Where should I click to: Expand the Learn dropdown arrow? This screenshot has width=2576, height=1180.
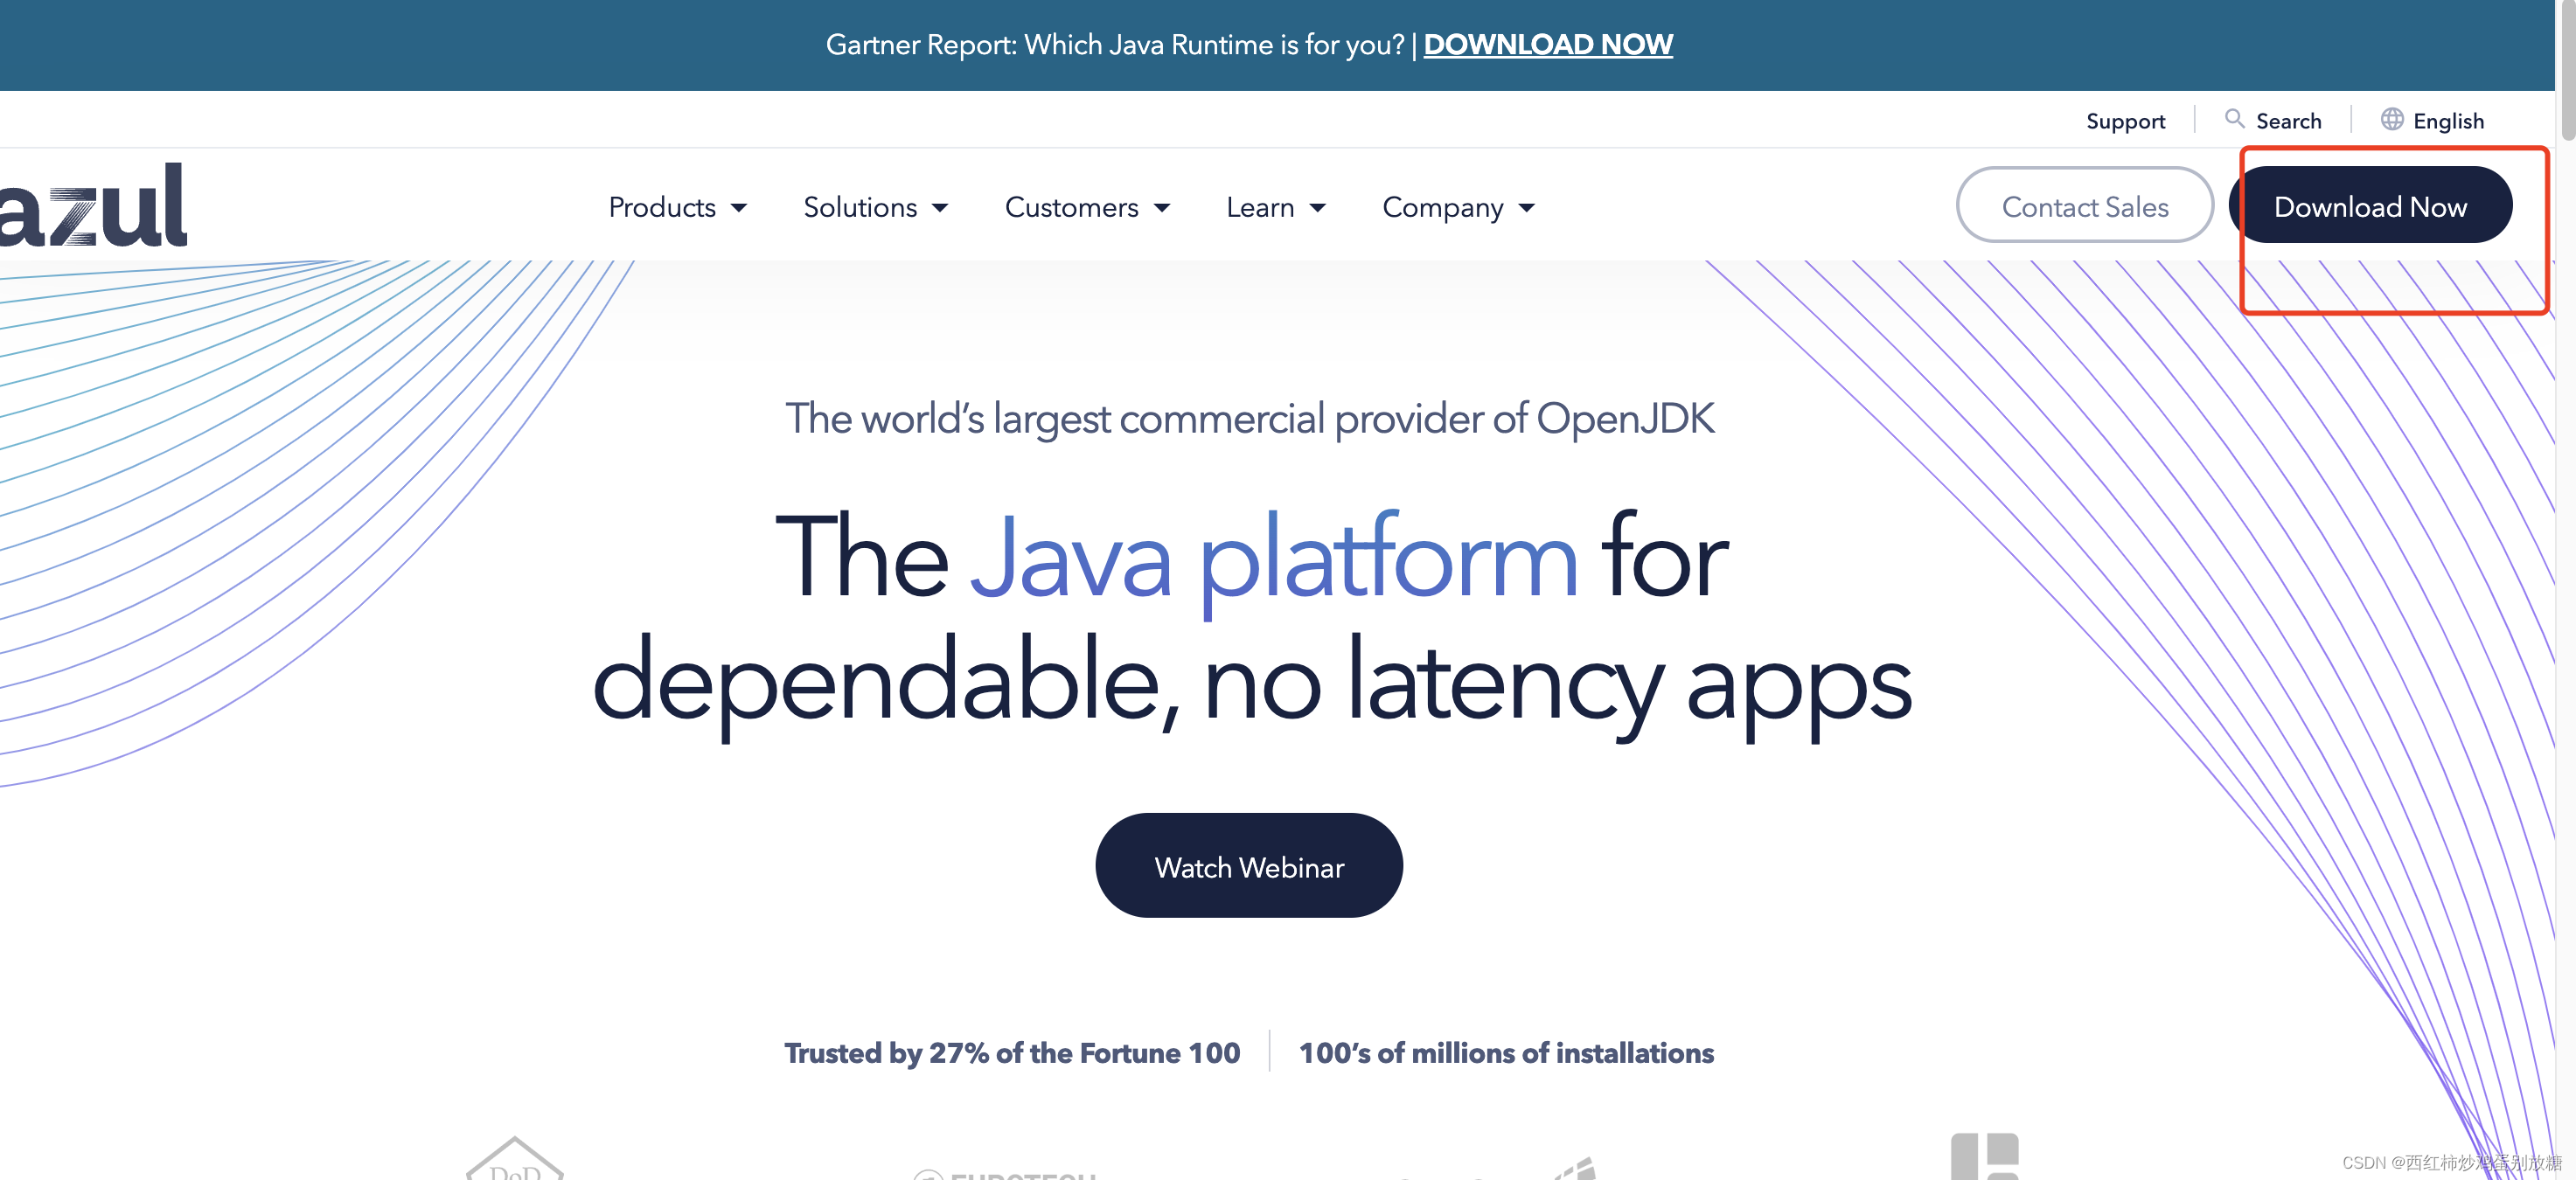pyautogui.click(x=1318, y=208)
